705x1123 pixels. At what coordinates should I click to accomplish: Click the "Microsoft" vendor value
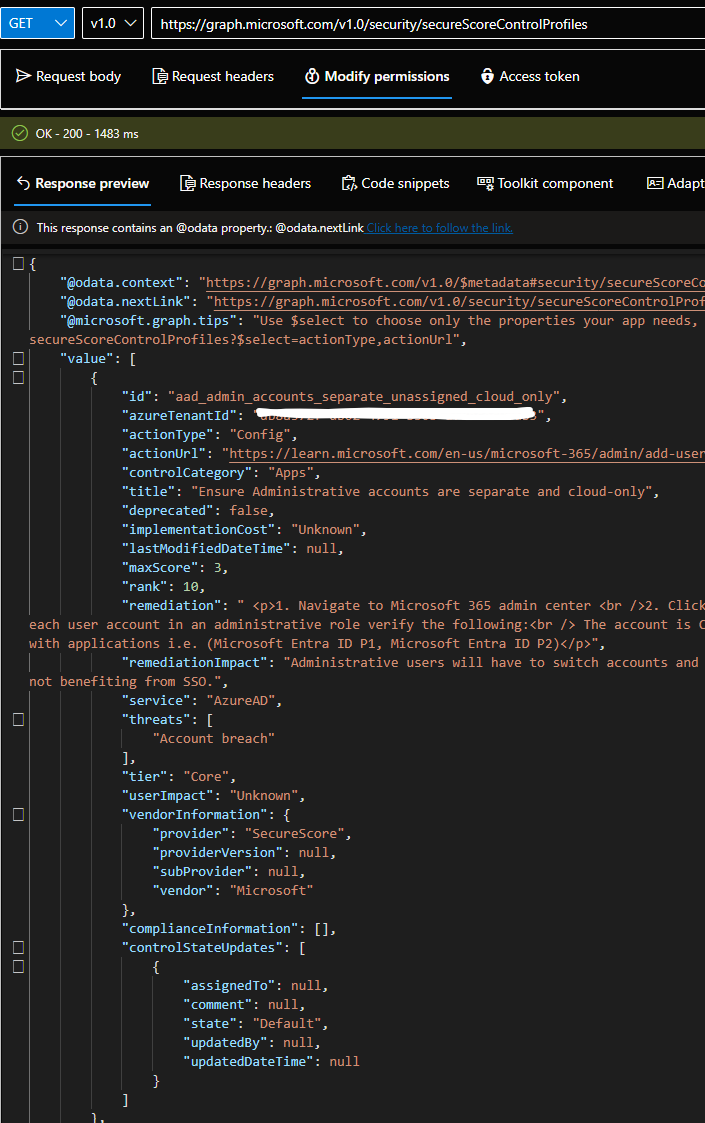pyautogui.click(x=272, y=890)
